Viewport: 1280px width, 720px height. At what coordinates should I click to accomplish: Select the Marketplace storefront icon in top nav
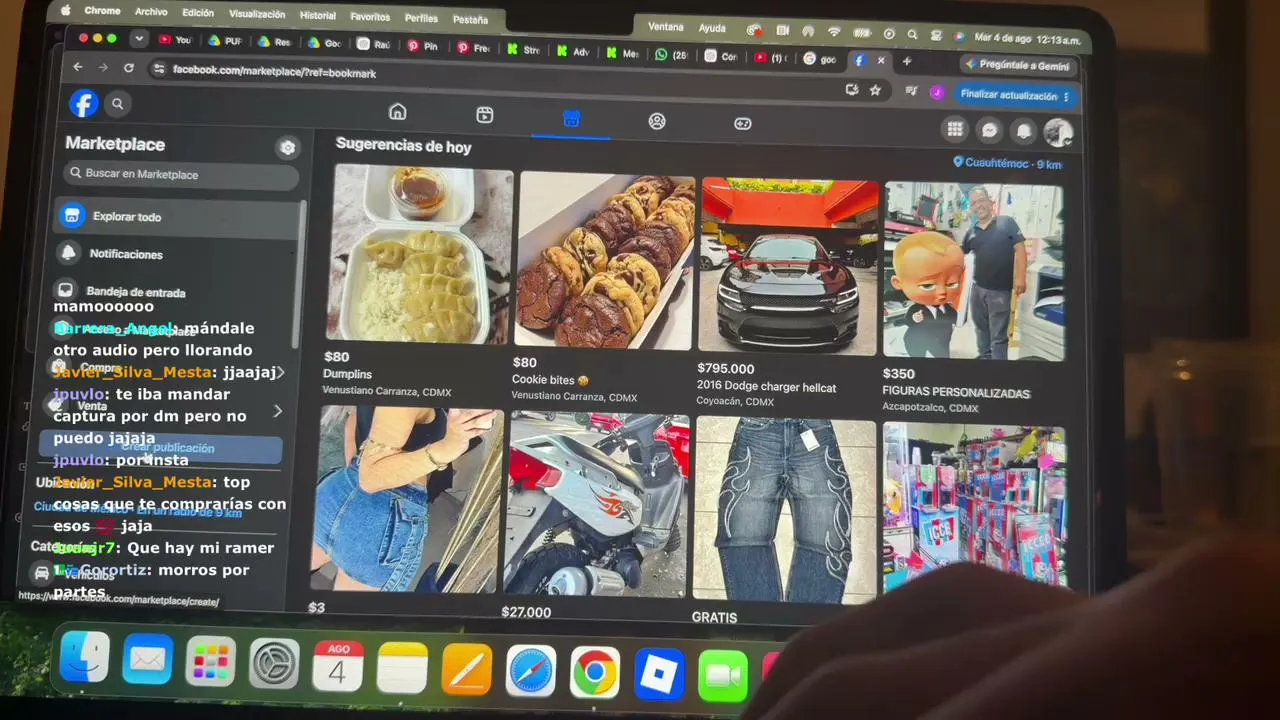[571, 119]
